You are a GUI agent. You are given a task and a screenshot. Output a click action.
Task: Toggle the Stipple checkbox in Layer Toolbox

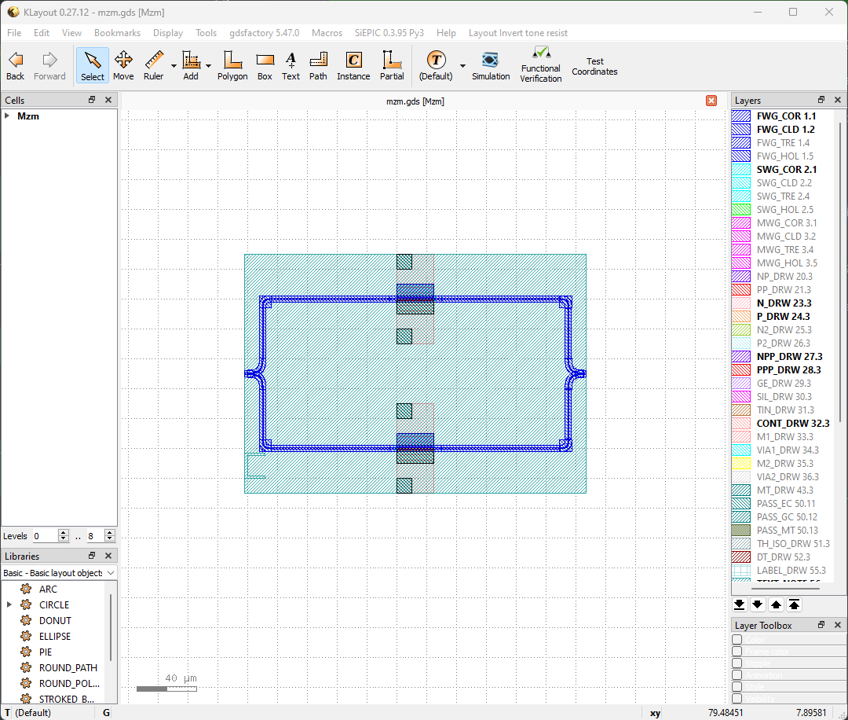click(x=737, y=663)
